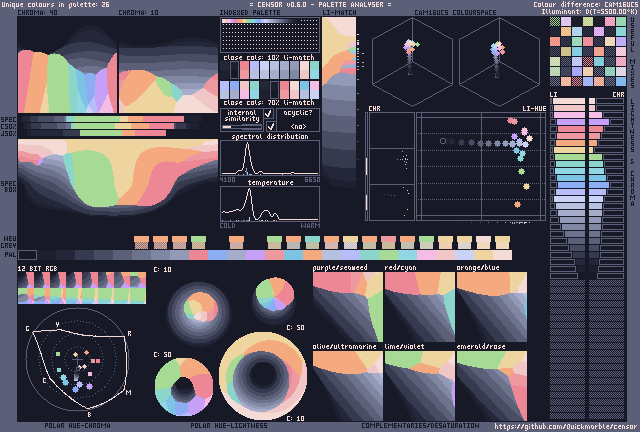This screenshot has height=432, width=640.
Task: Click the hollow circle marker in LI-HUE plot
Action: click(442, 142)
